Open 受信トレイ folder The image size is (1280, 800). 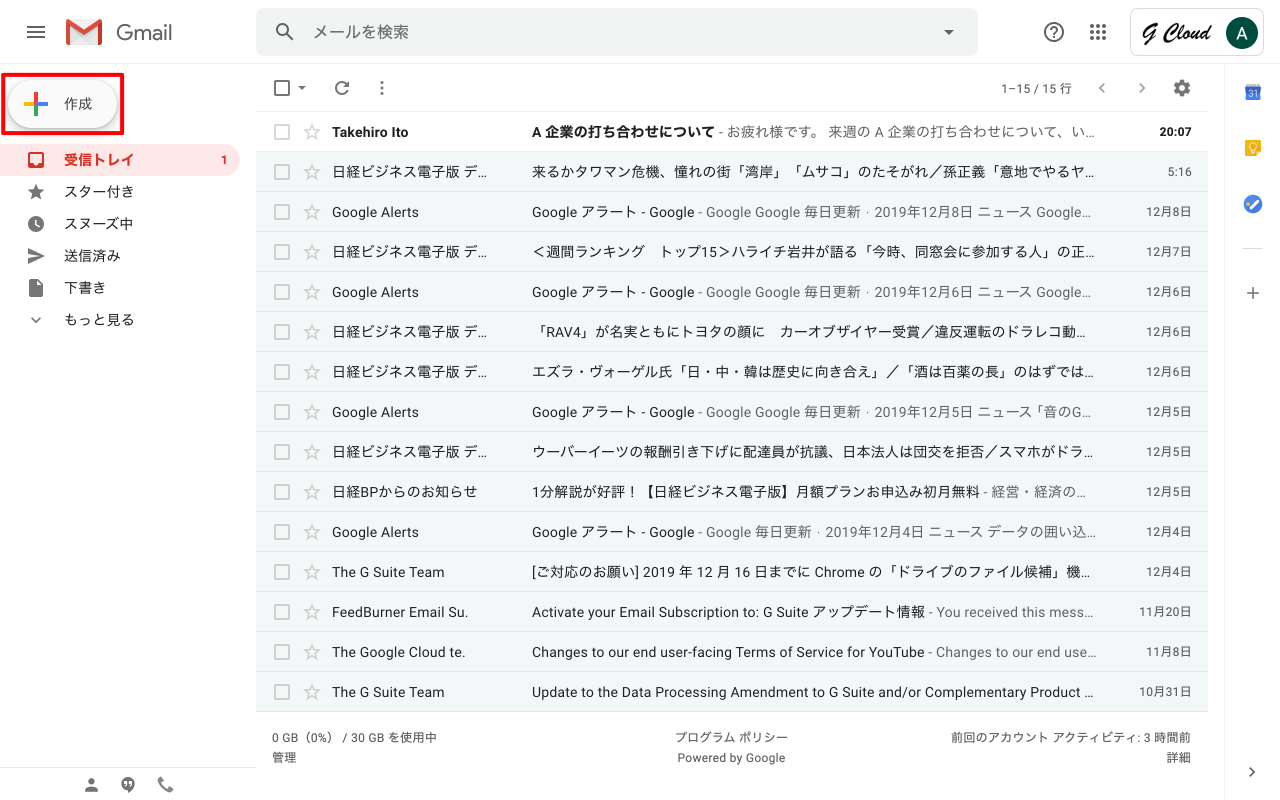coord(120,160)
